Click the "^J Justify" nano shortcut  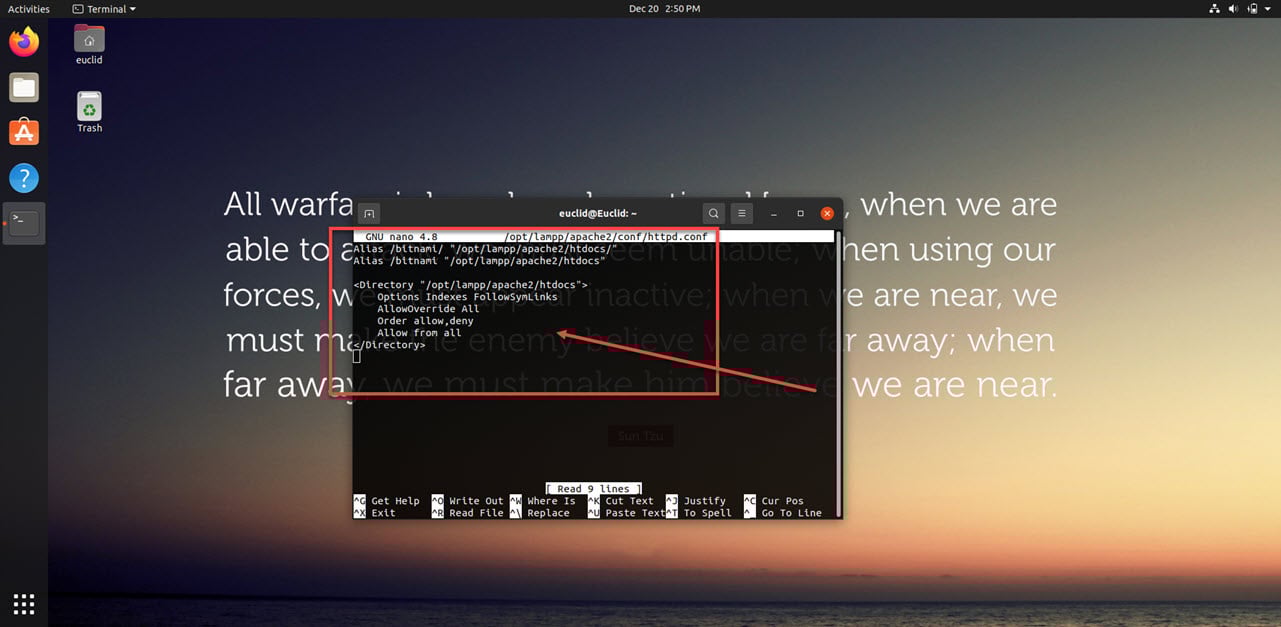(696, 501)
